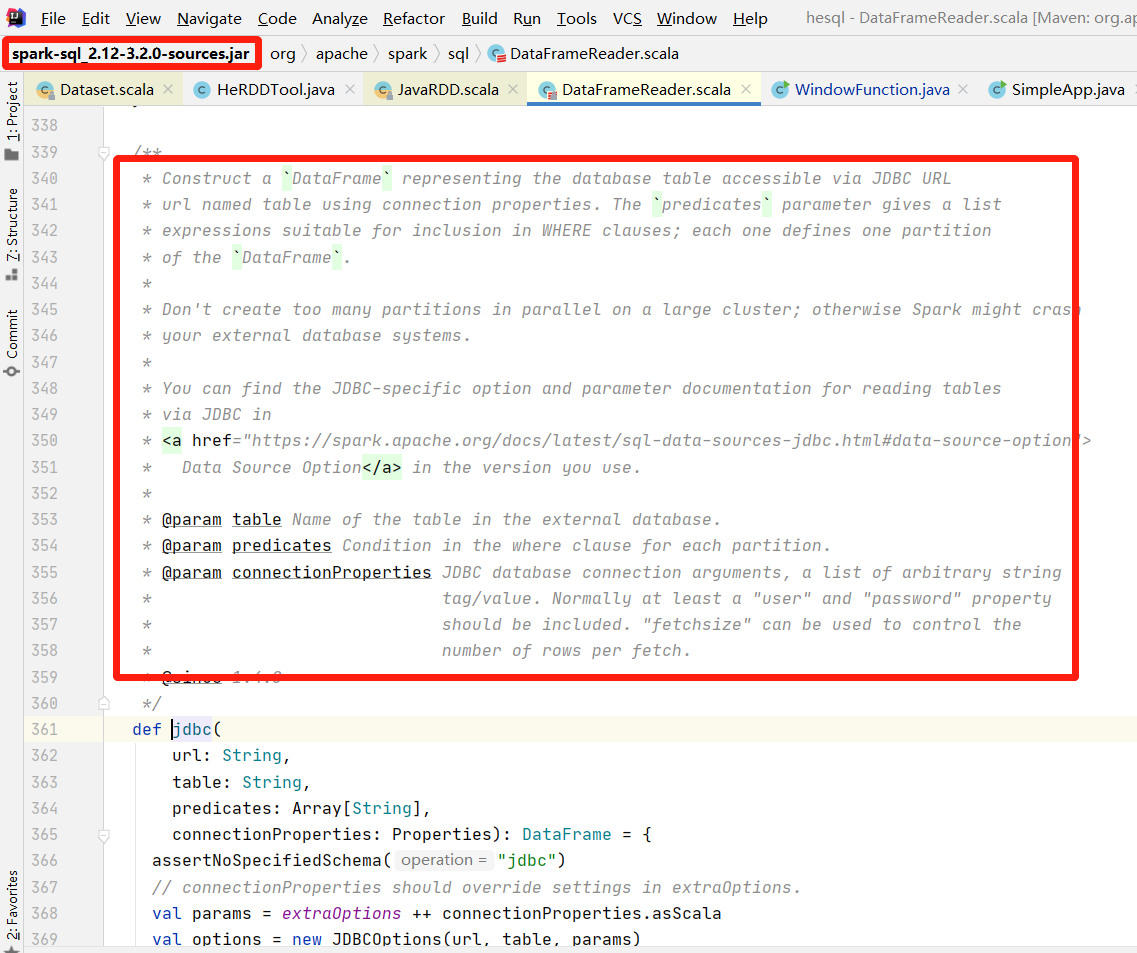Click the sql breadcrumb segment
Image resolution: width=1137 pixels, height=953 pixels.
[x=458, y=54]
